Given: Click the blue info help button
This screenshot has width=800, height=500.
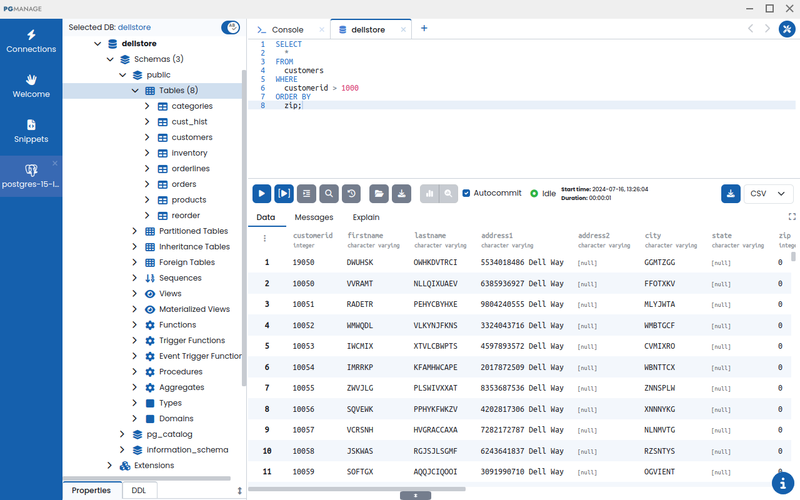Looking at the screenshot, I should 783,482.
